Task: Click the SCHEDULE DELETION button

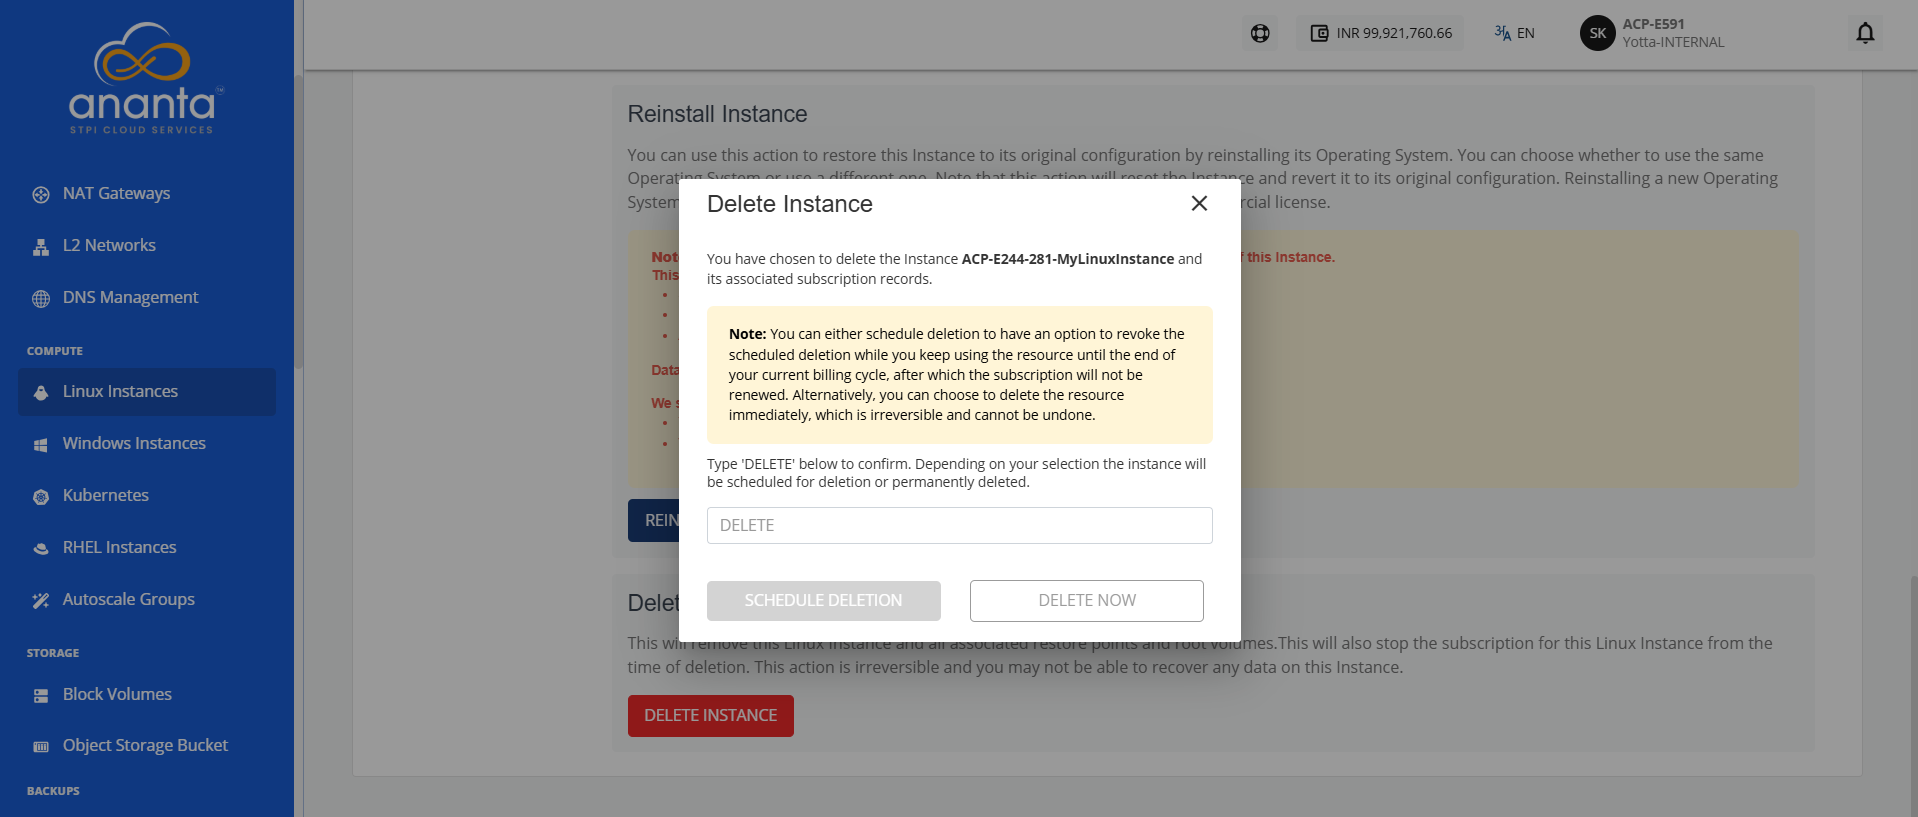Action: click(x=824, y=601)
